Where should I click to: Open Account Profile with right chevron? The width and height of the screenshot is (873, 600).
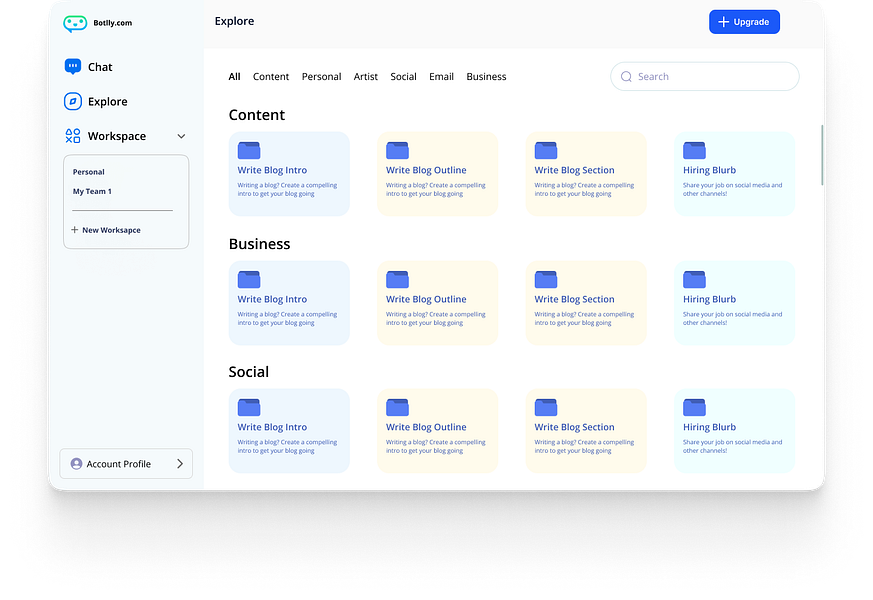[x=180, y=464]
